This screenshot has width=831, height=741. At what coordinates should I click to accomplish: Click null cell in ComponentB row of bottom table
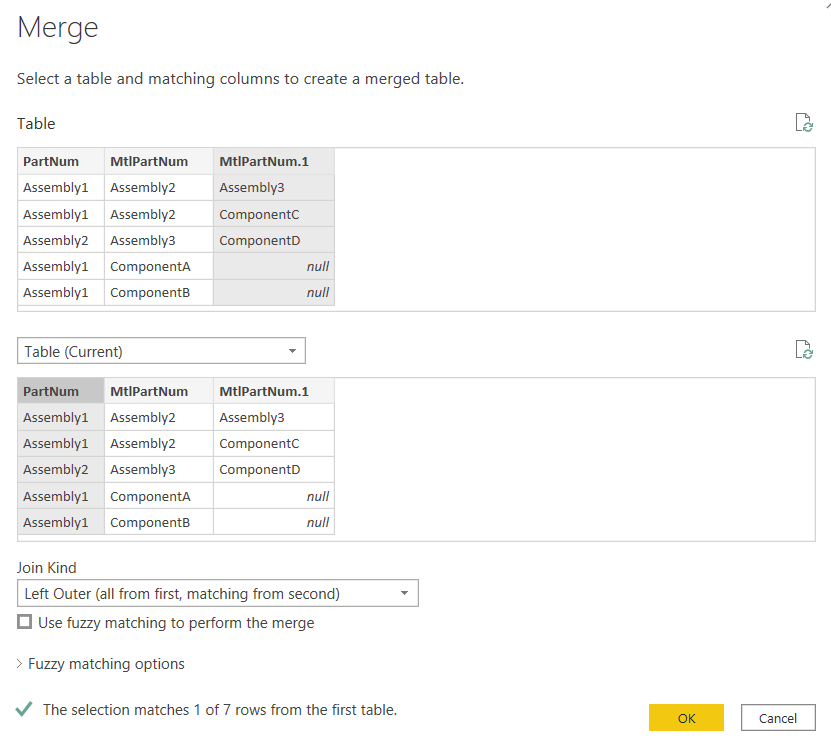pos(274,522)
